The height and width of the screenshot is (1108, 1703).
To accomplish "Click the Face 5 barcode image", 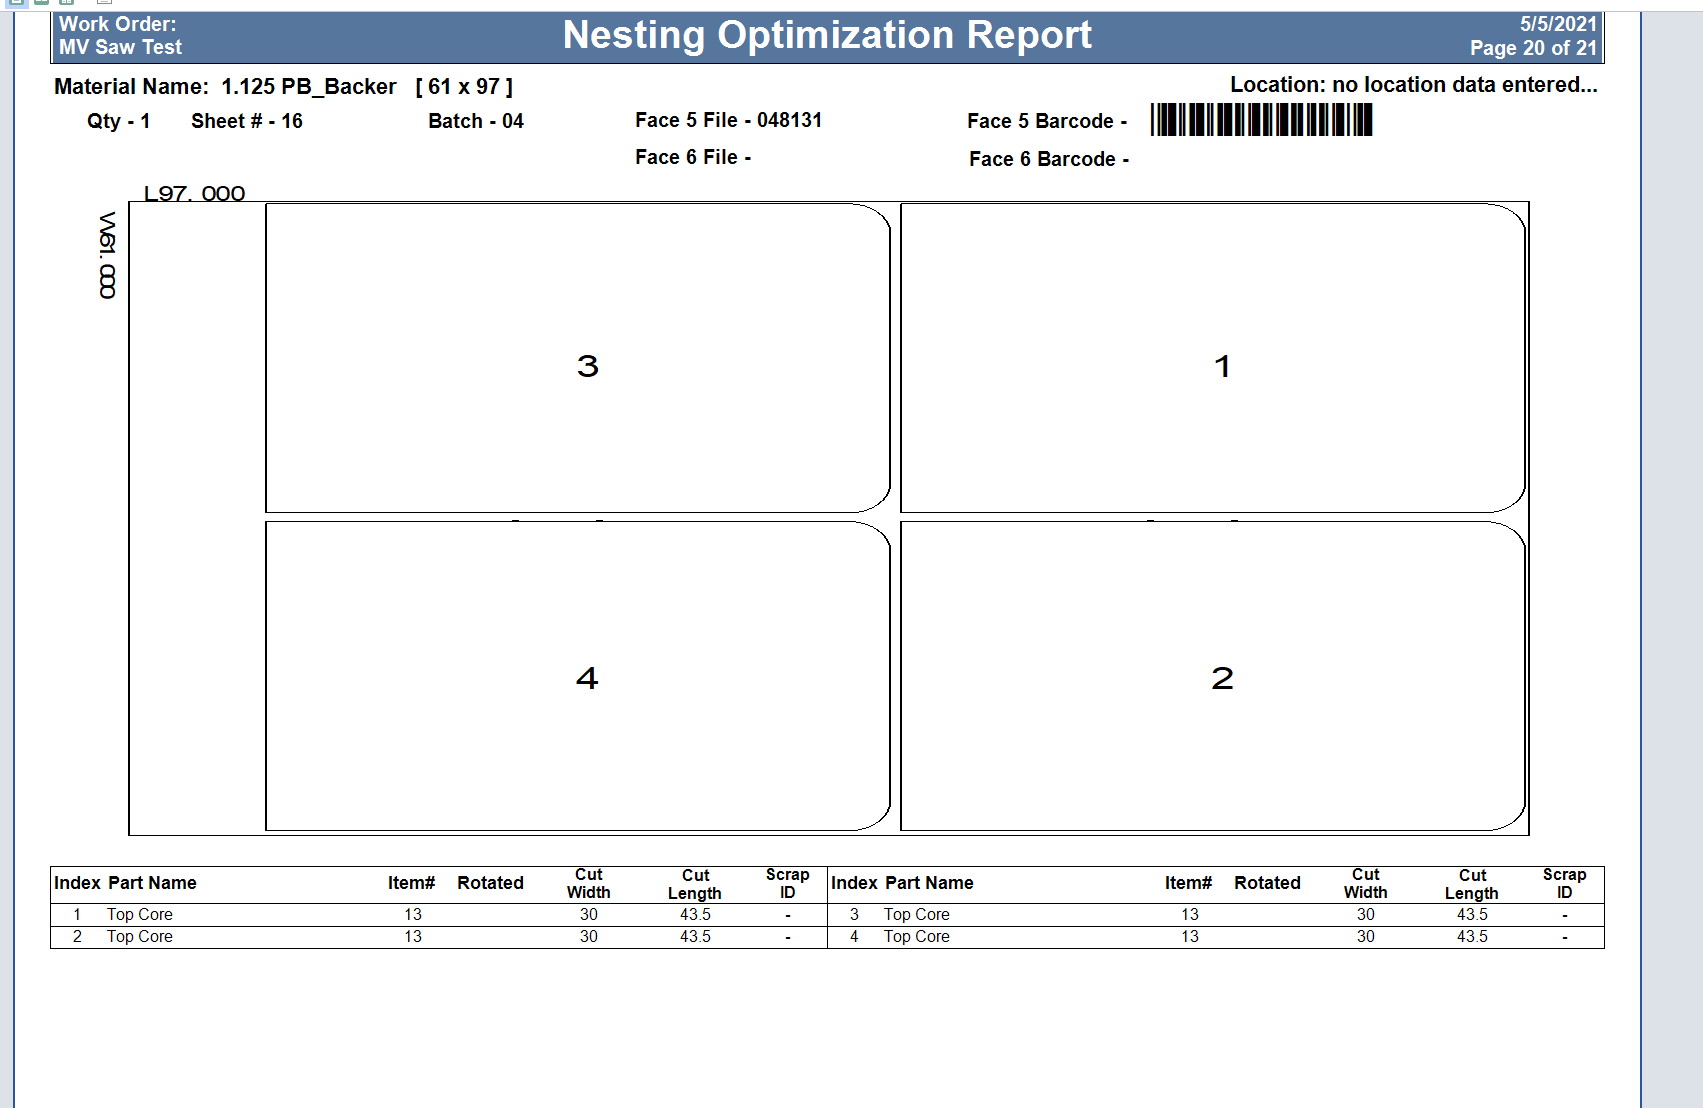I will tap(1261, 120).
